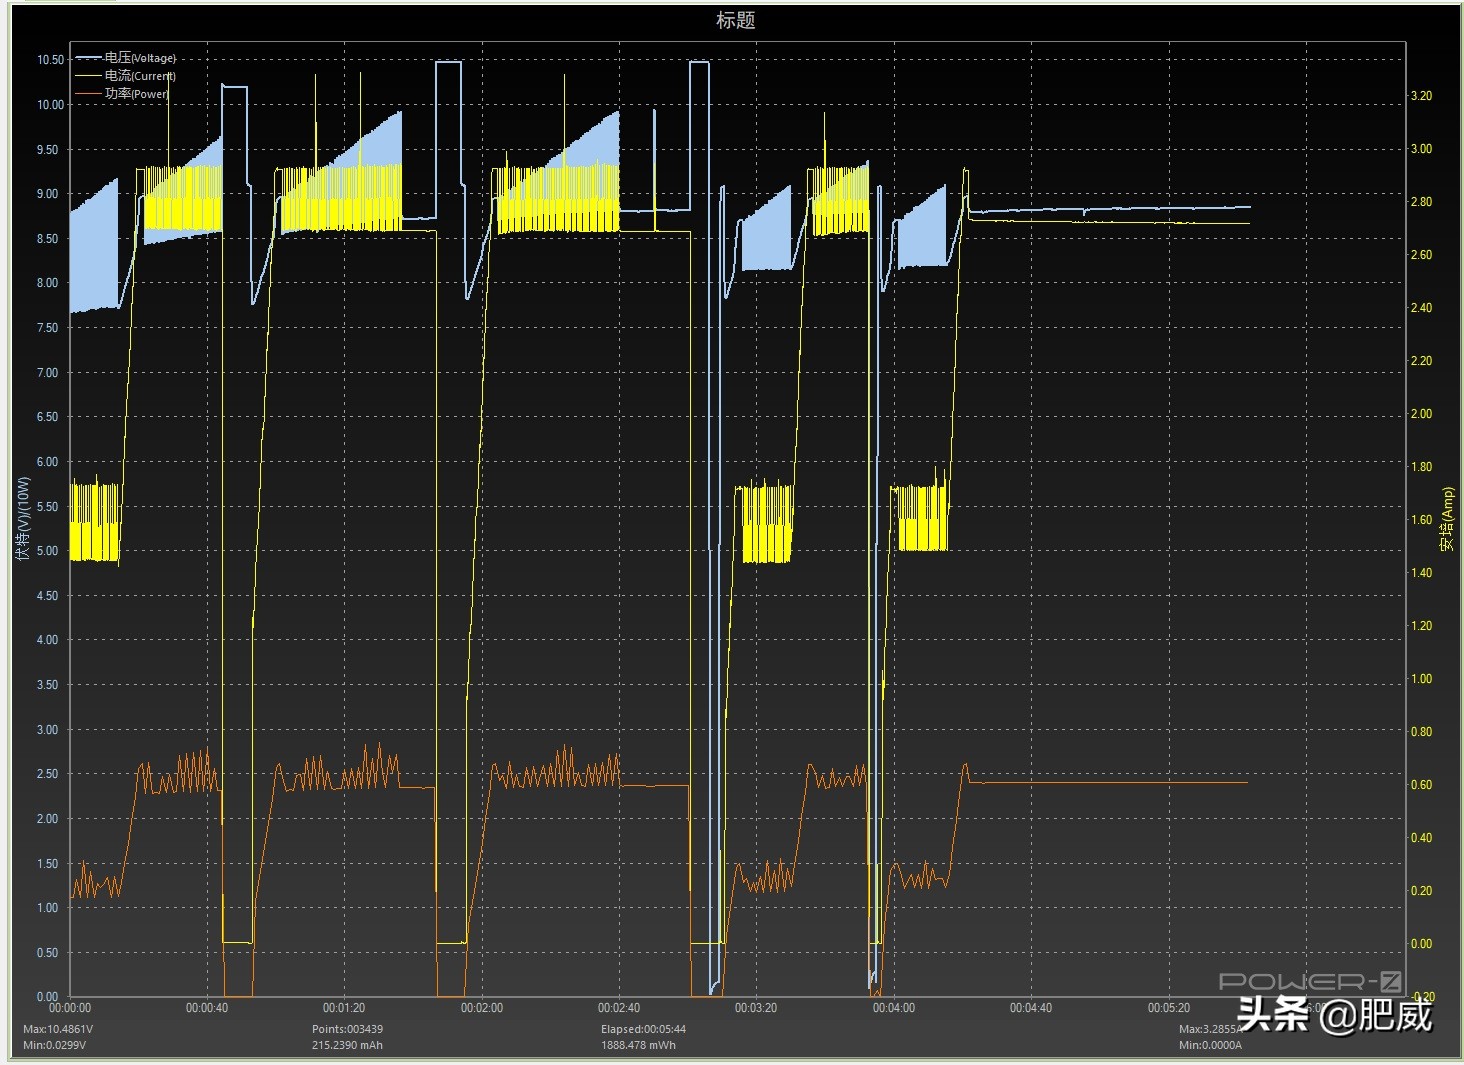
Task: Click the 头条@肥威 watermark
Action: coord(1334,1015)
